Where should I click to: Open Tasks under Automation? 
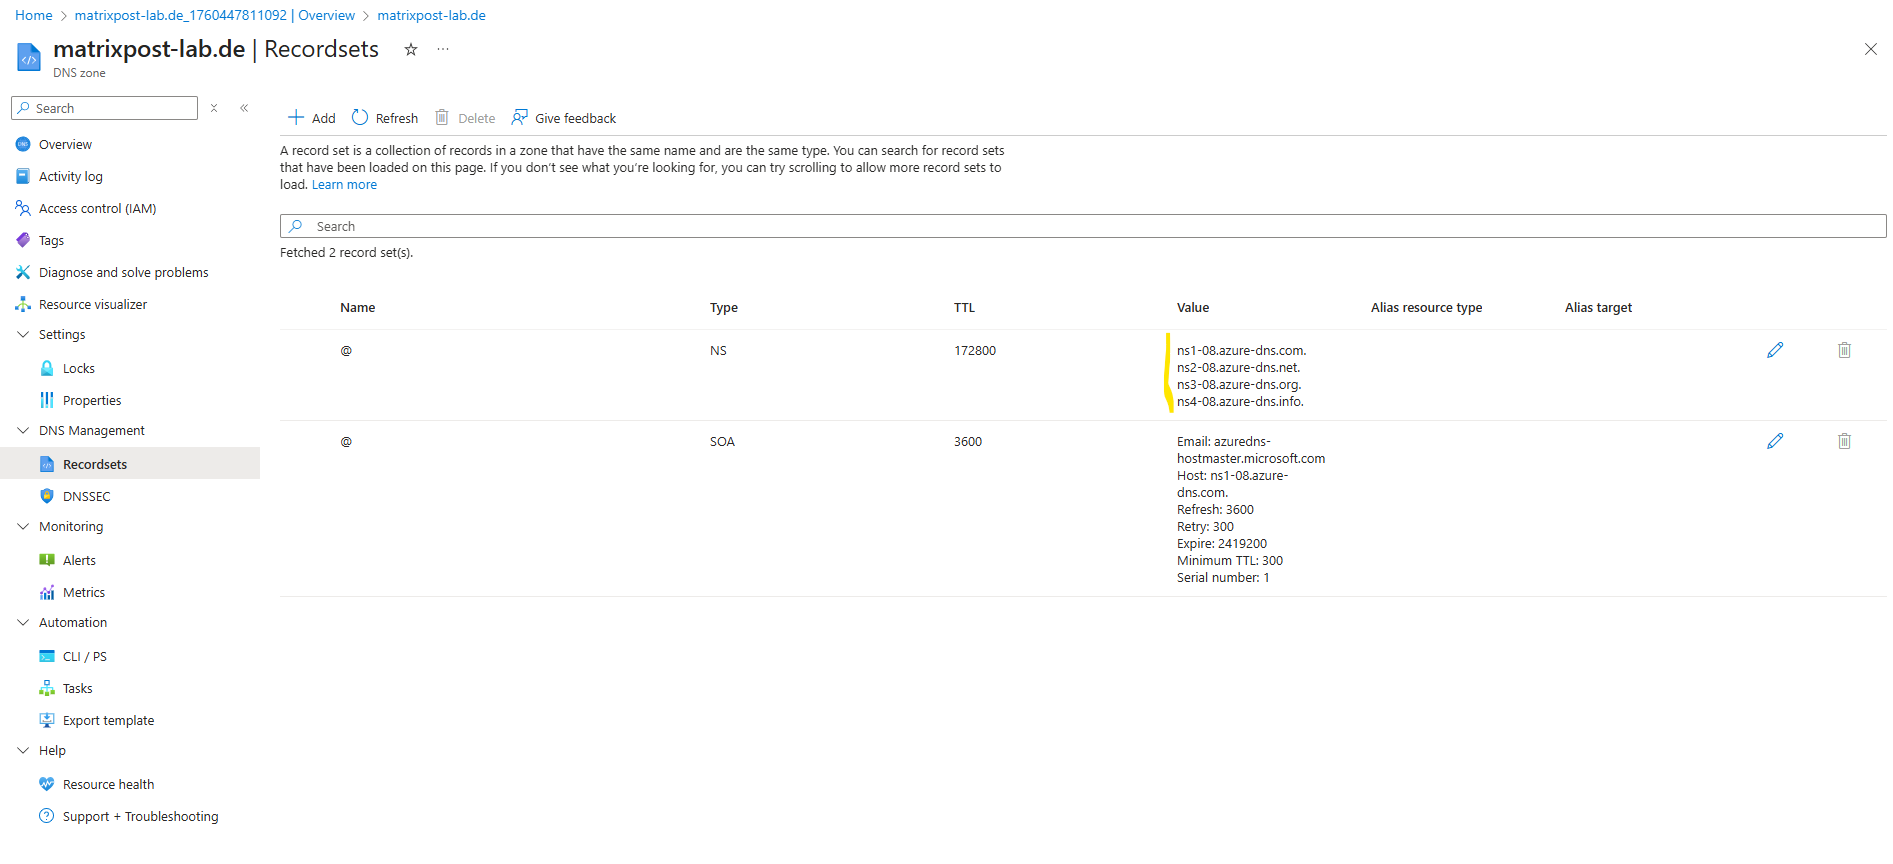pyautogui.click(x=78, y=689)
